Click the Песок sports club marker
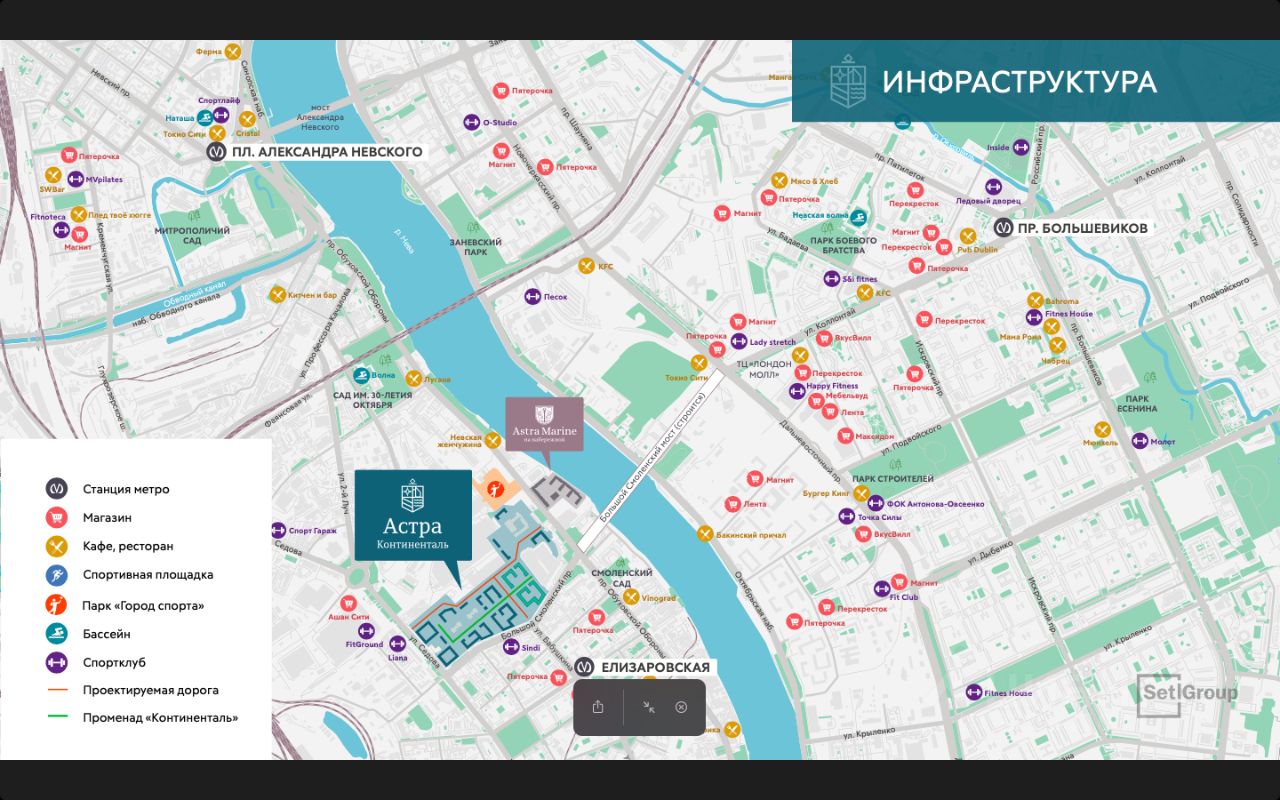 pyautogui.click(x=532, y=296)
